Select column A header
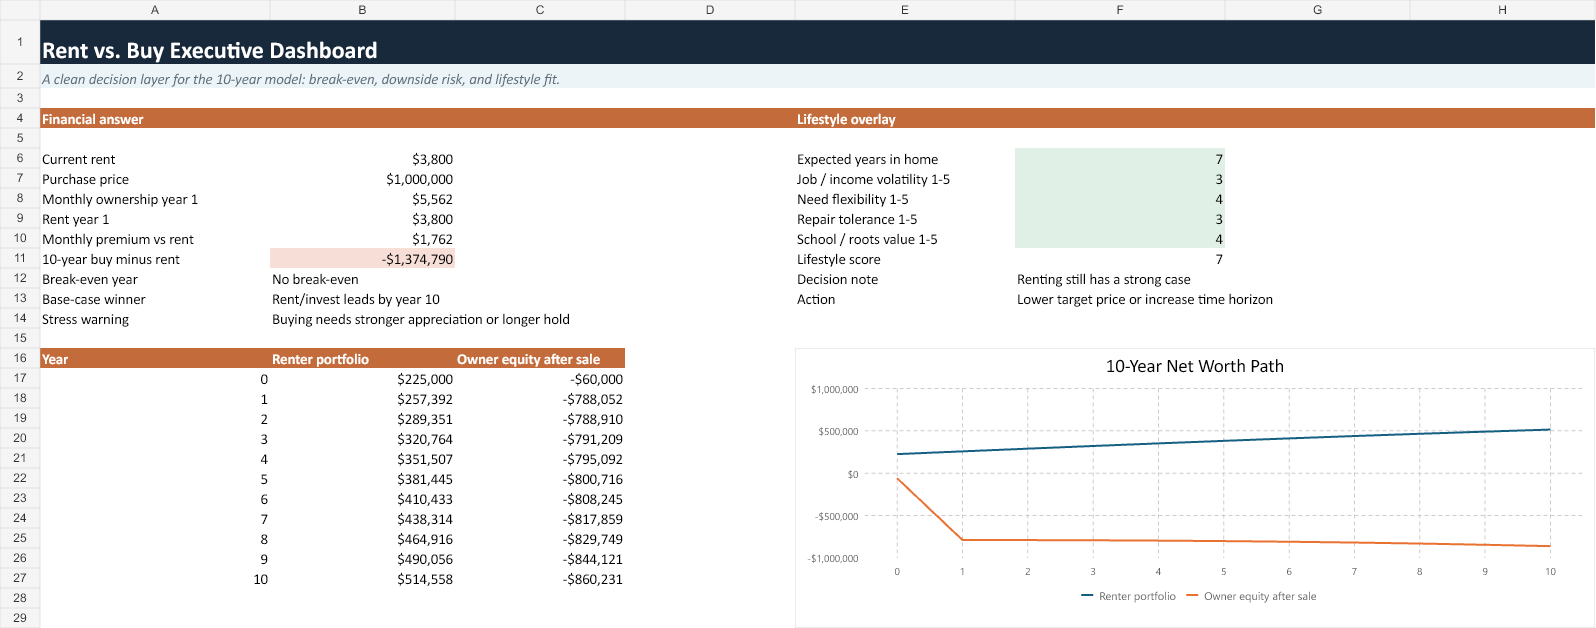Image resolution: width=1596 pixels, height=628 pixels. click(155, 9)
